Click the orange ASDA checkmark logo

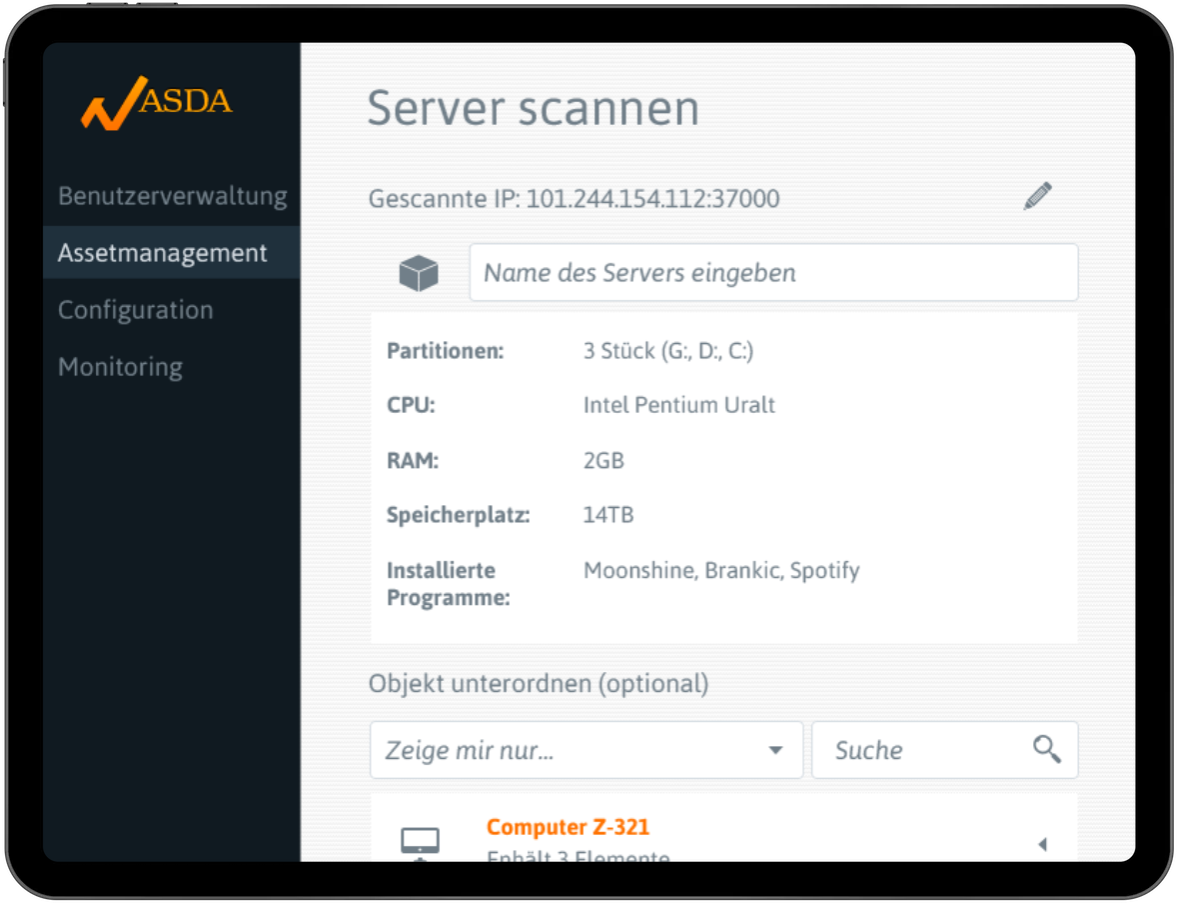click(156, 104)
